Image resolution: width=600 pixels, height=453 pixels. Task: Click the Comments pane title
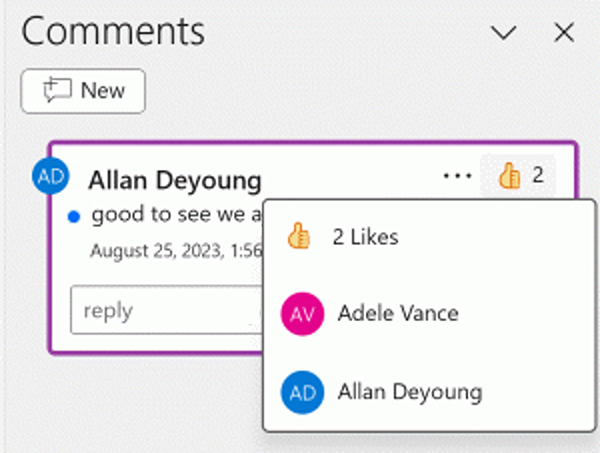(113, 32)
